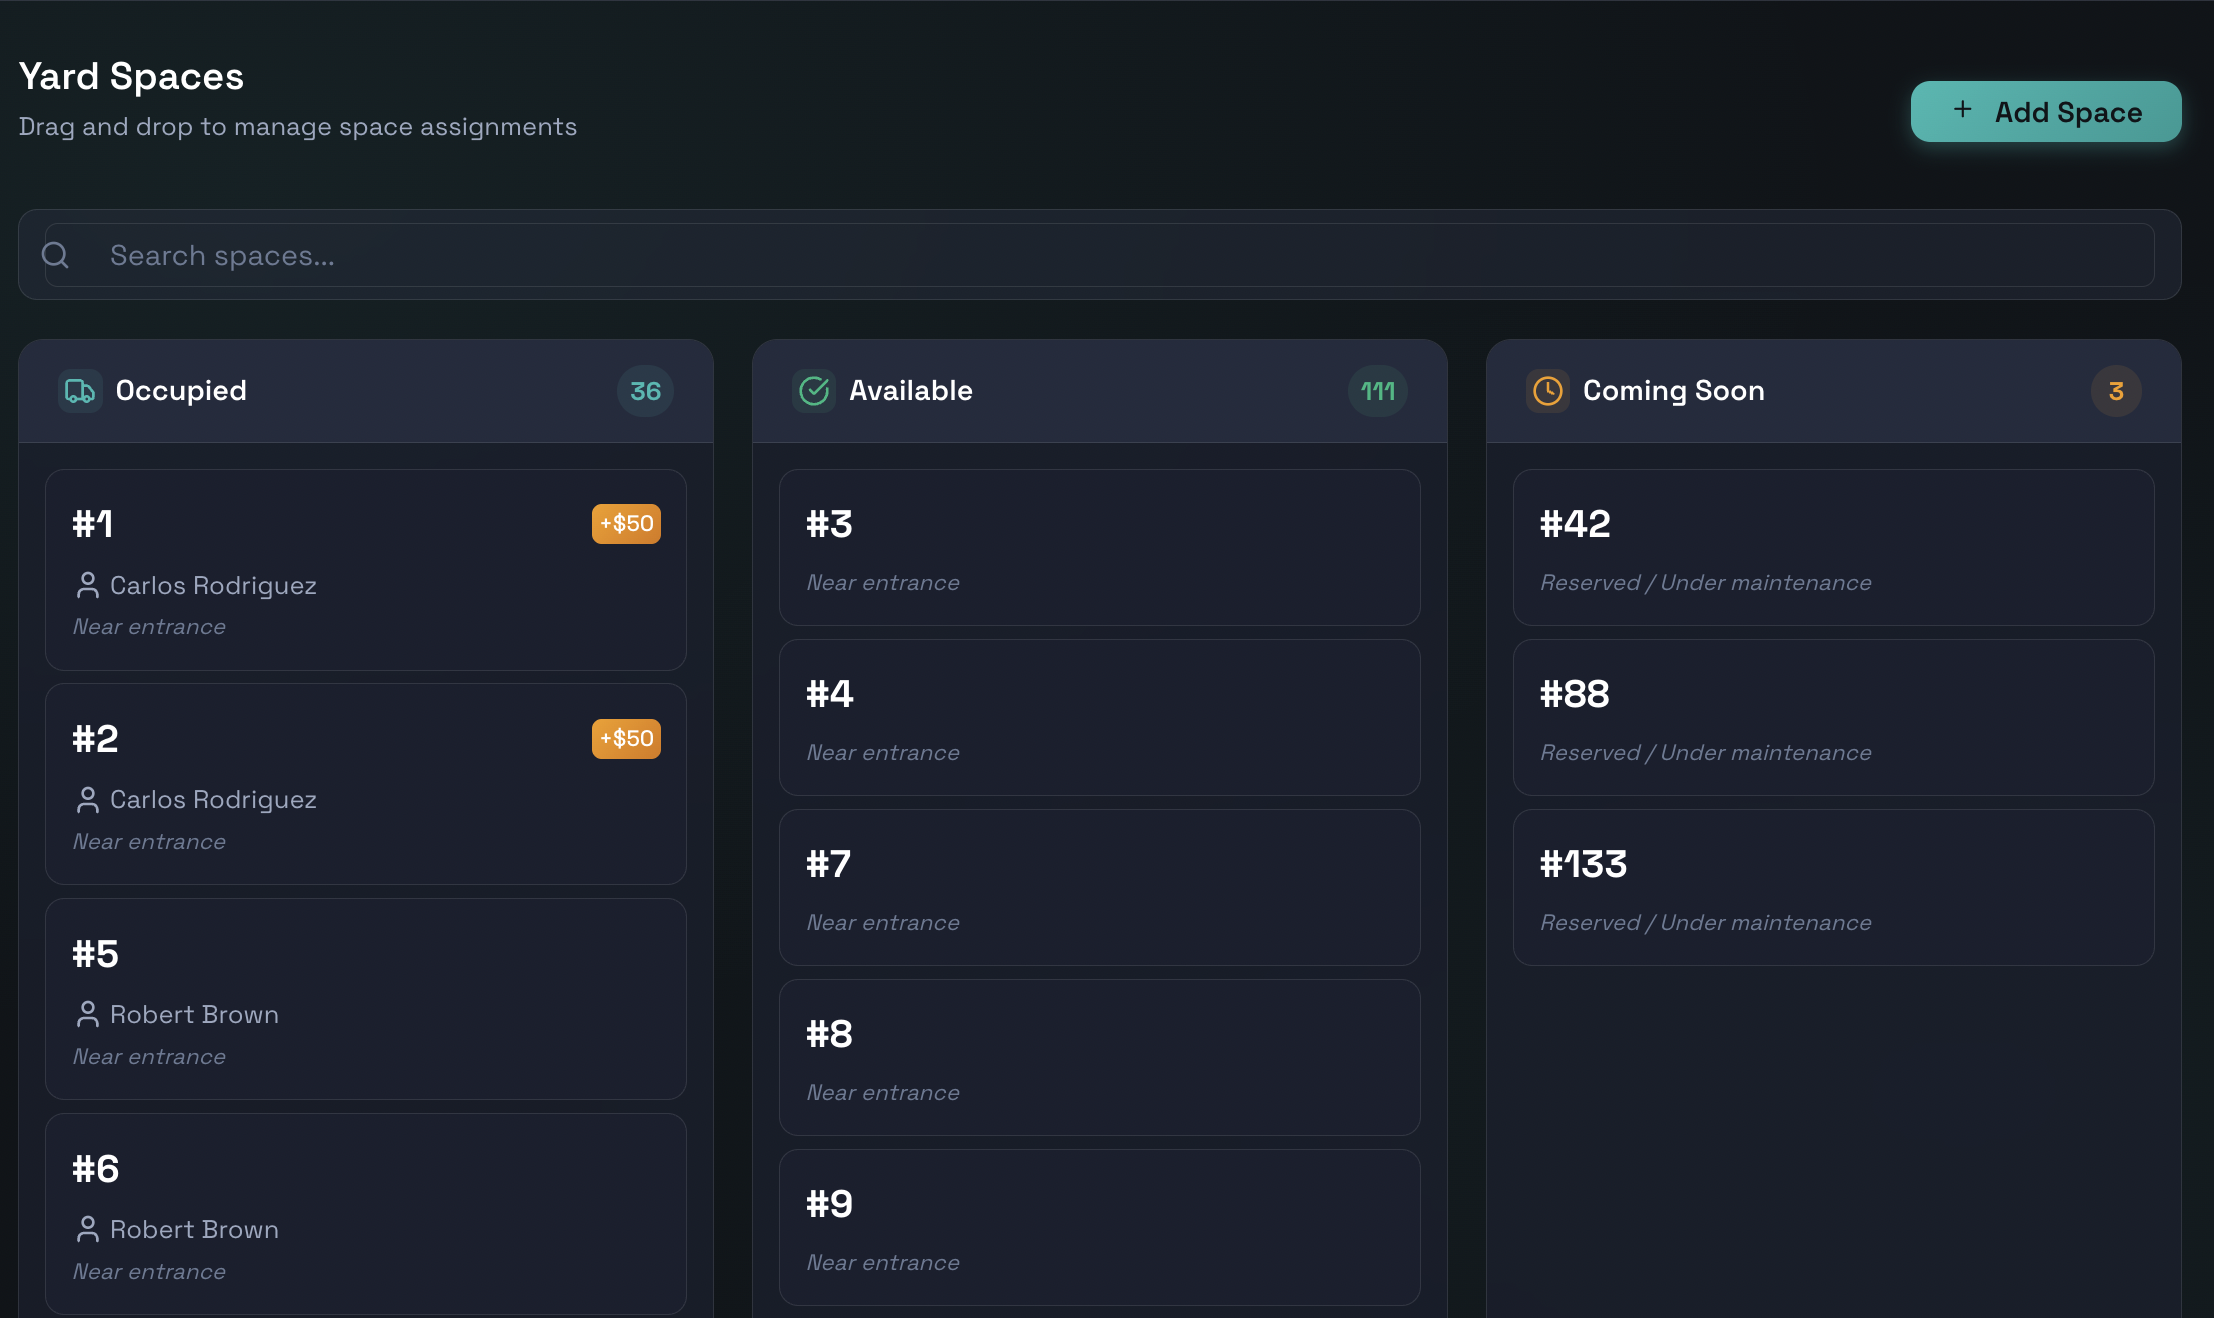Click the +$50 badge on space #2
The height and width of the screenshot is (1318, 2214).
626,738
